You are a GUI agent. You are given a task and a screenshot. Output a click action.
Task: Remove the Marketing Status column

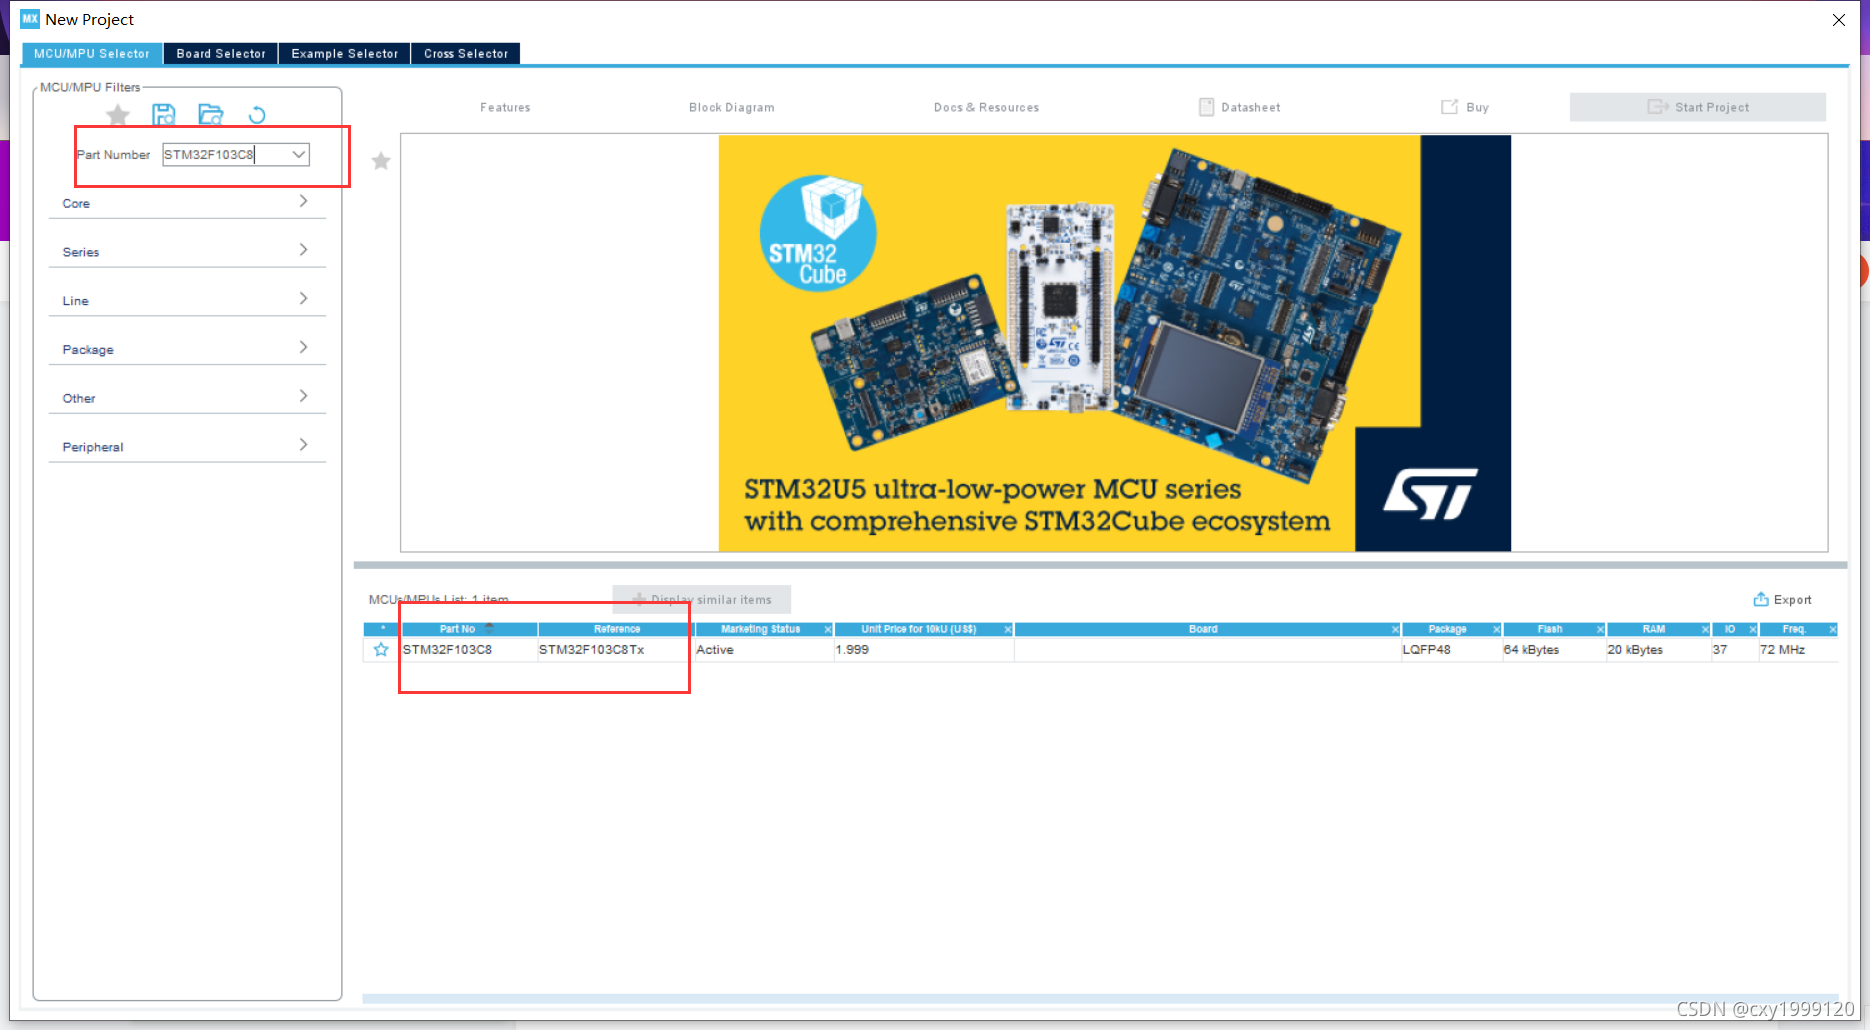point(828,629)
